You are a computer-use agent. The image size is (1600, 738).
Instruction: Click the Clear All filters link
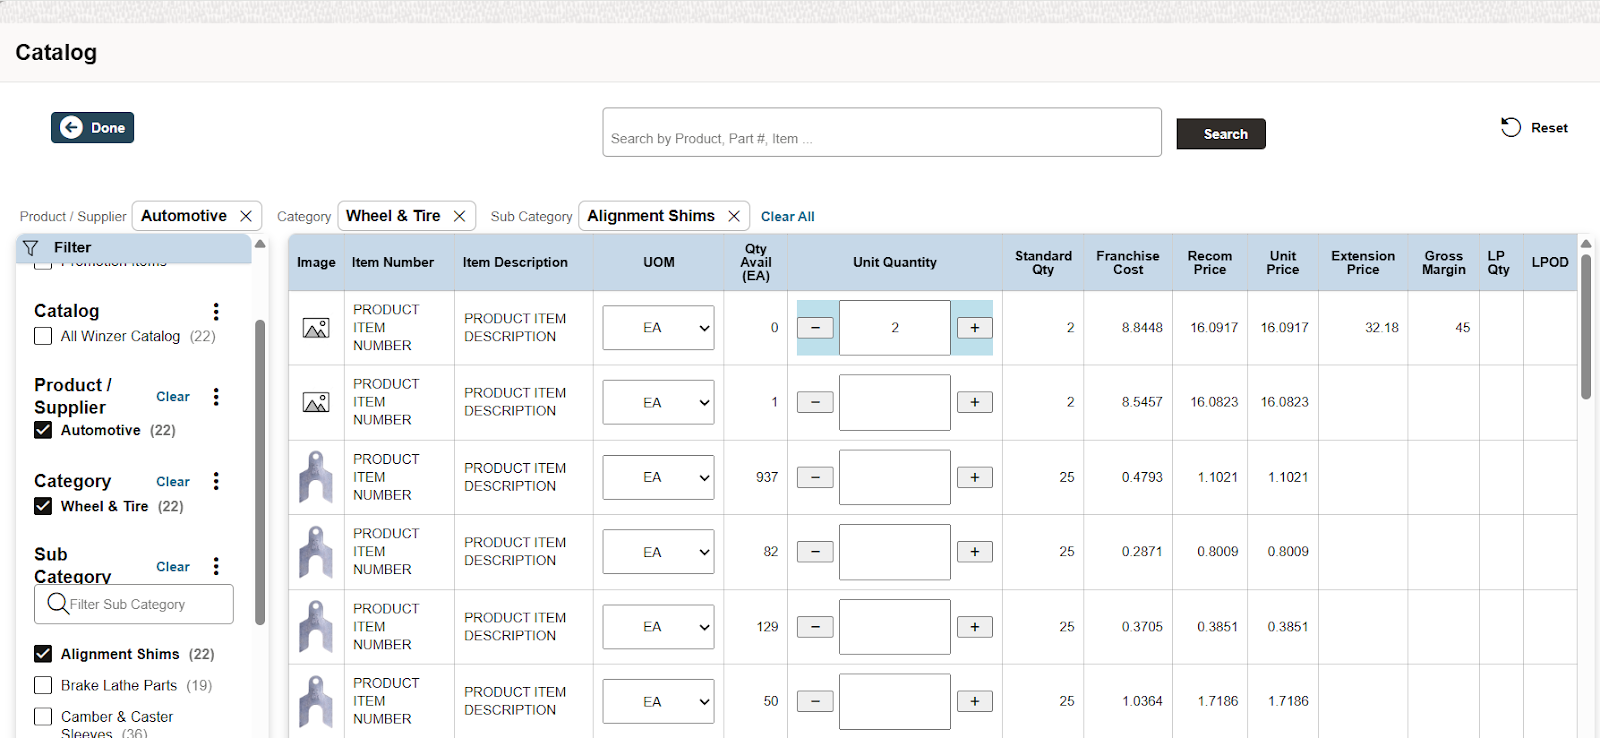tap(788, 216)
